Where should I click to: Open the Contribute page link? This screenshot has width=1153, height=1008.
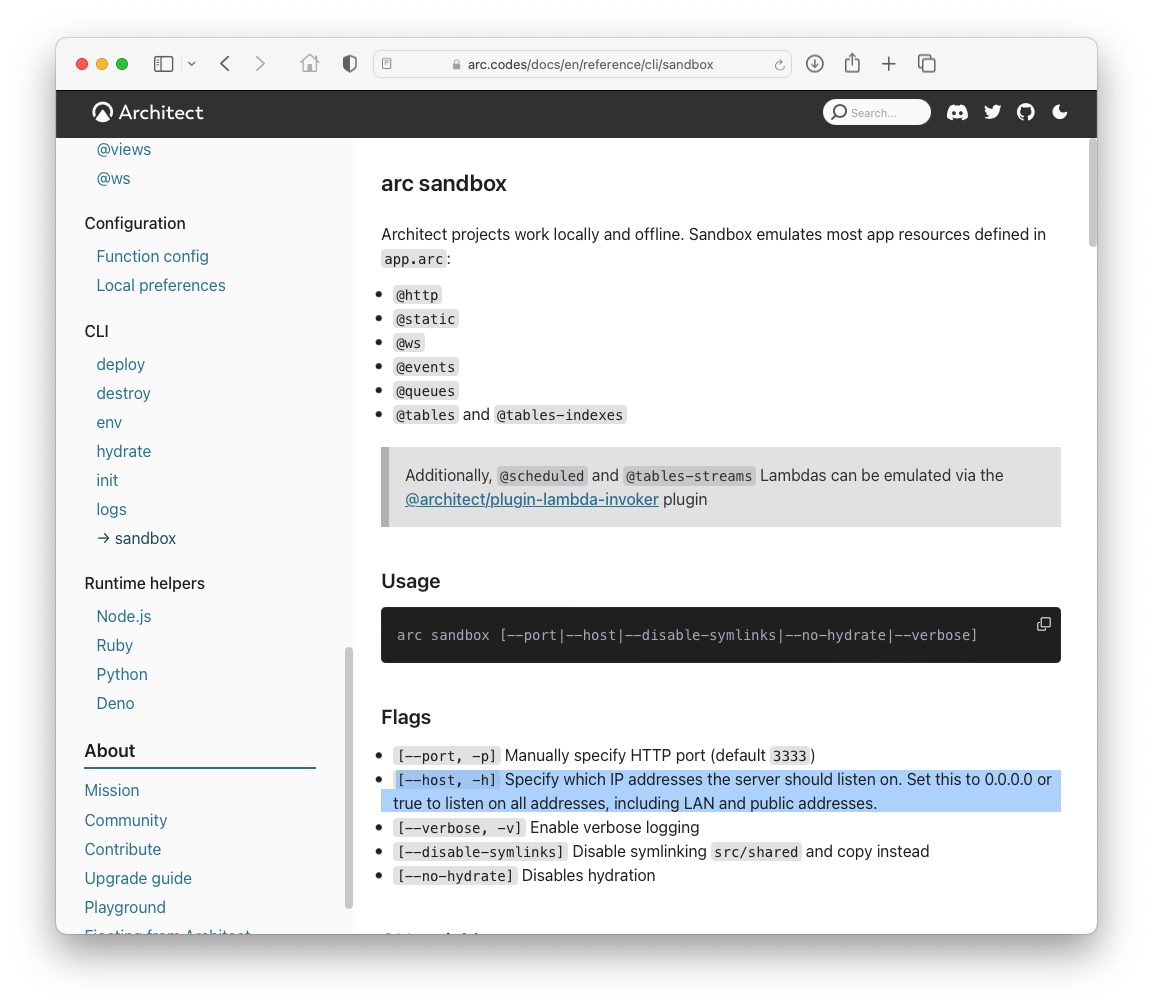pos(123,849)
